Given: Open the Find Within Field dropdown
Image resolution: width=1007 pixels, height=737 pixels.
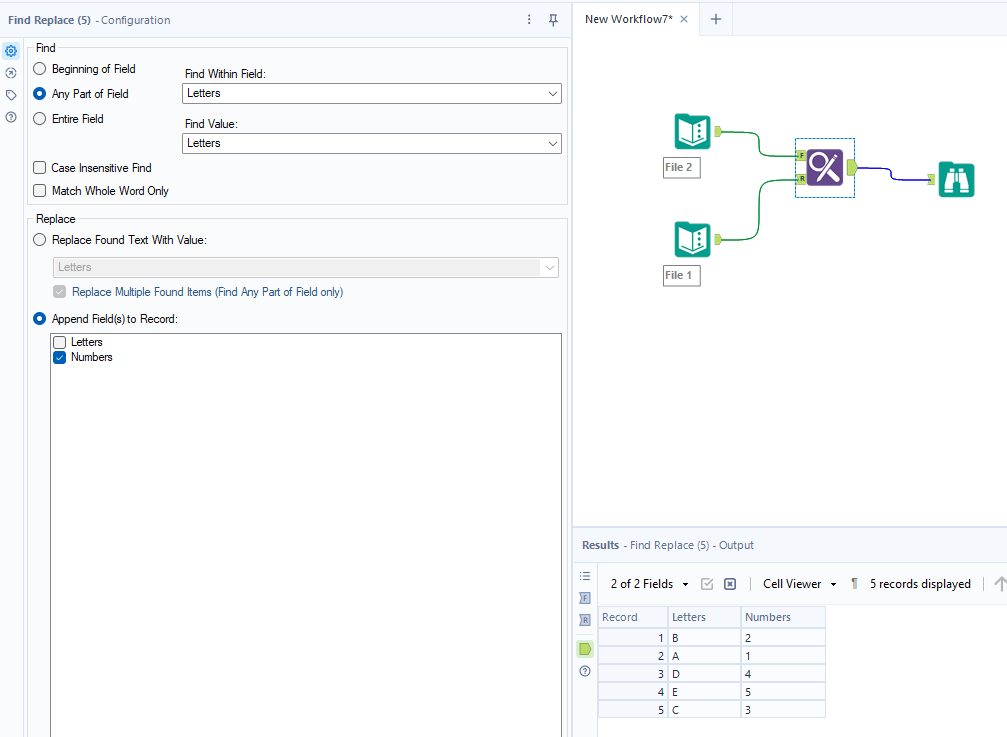Looking at the screenshot, I should [553, 93].
